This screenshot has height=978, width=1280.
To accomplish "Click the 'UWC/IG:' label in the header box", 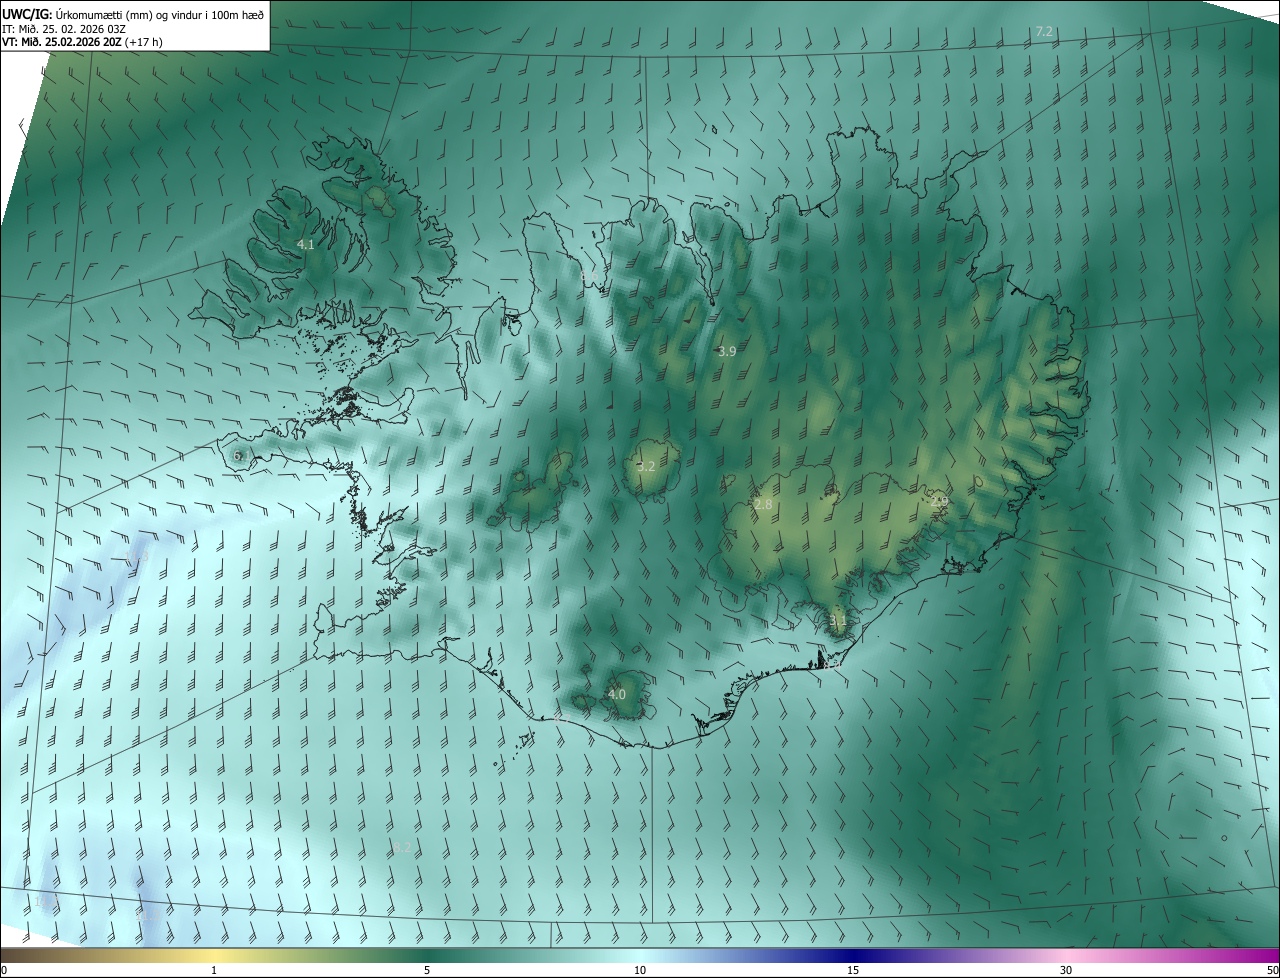I will pyautogui.click(x=28, y=13).
